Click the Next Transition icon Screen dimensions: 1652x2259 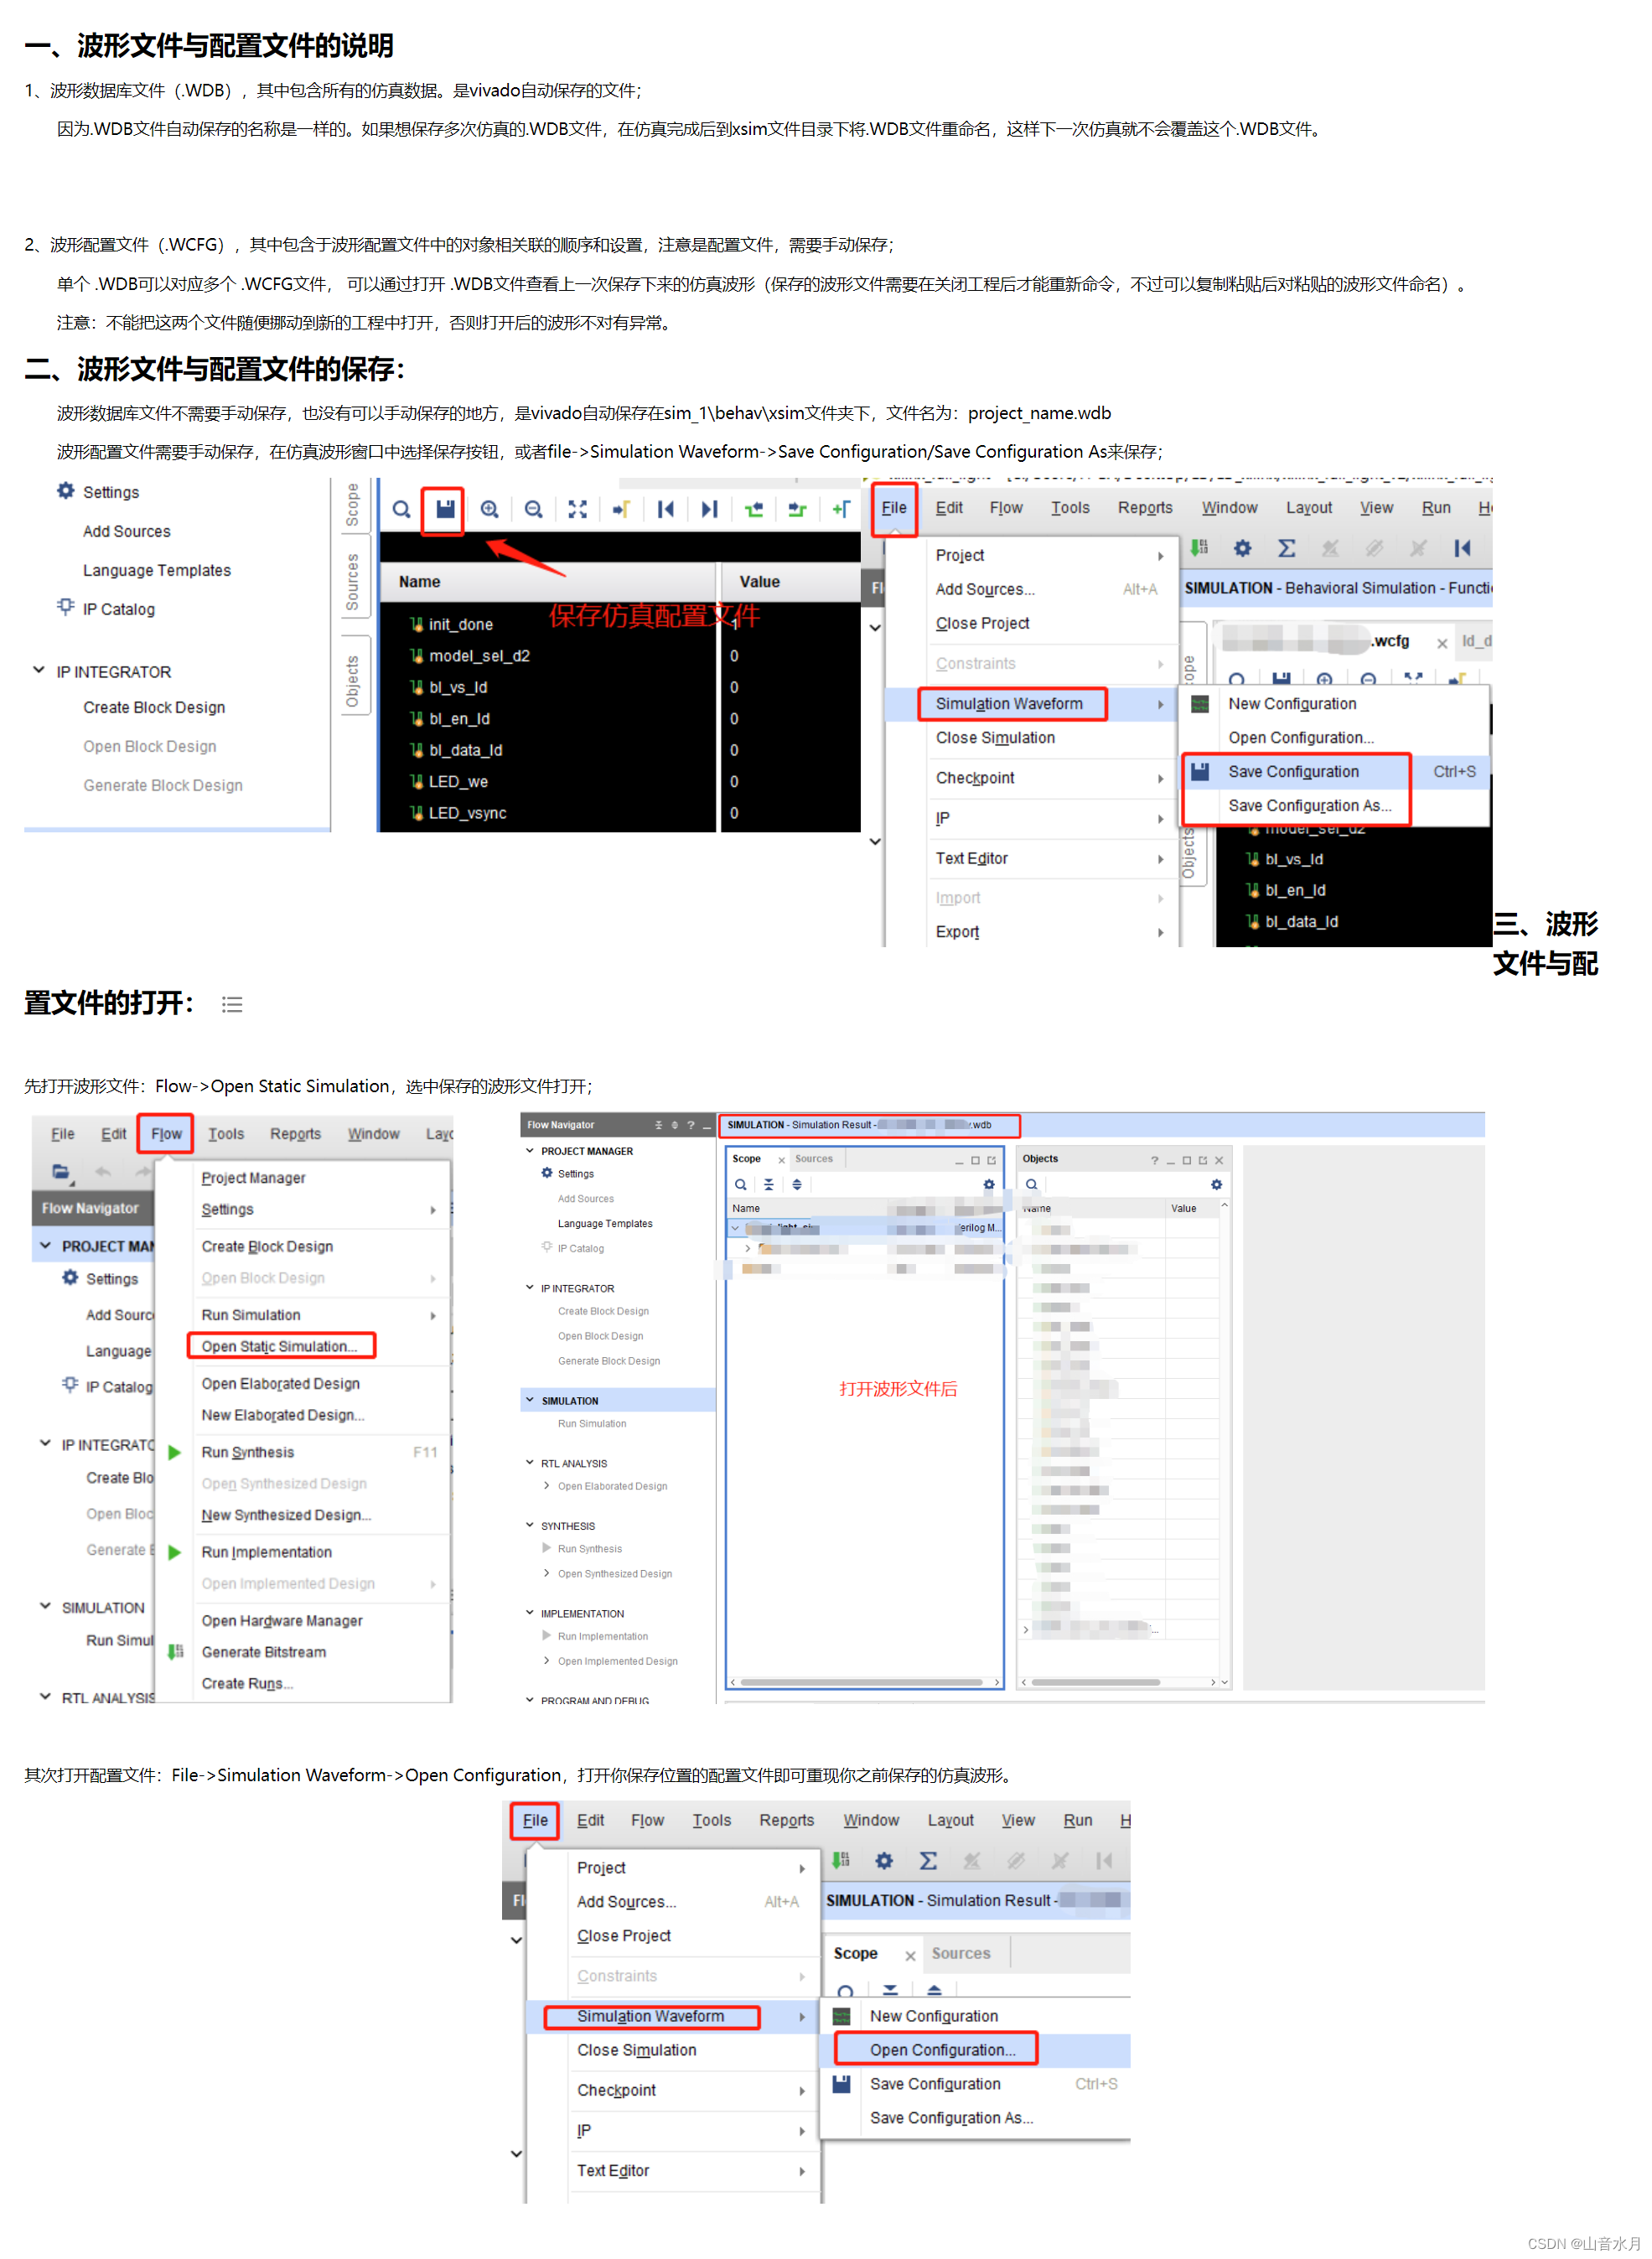coord(797,509)
